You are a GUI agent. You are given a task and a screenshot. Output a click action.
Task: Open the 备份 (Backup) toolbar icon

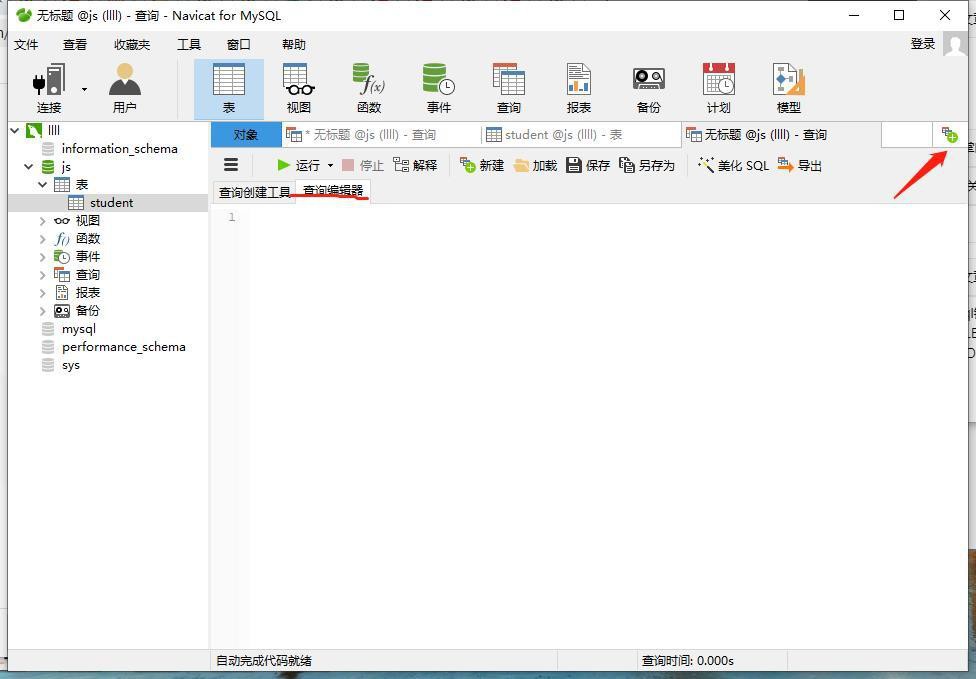pos(649,88)
